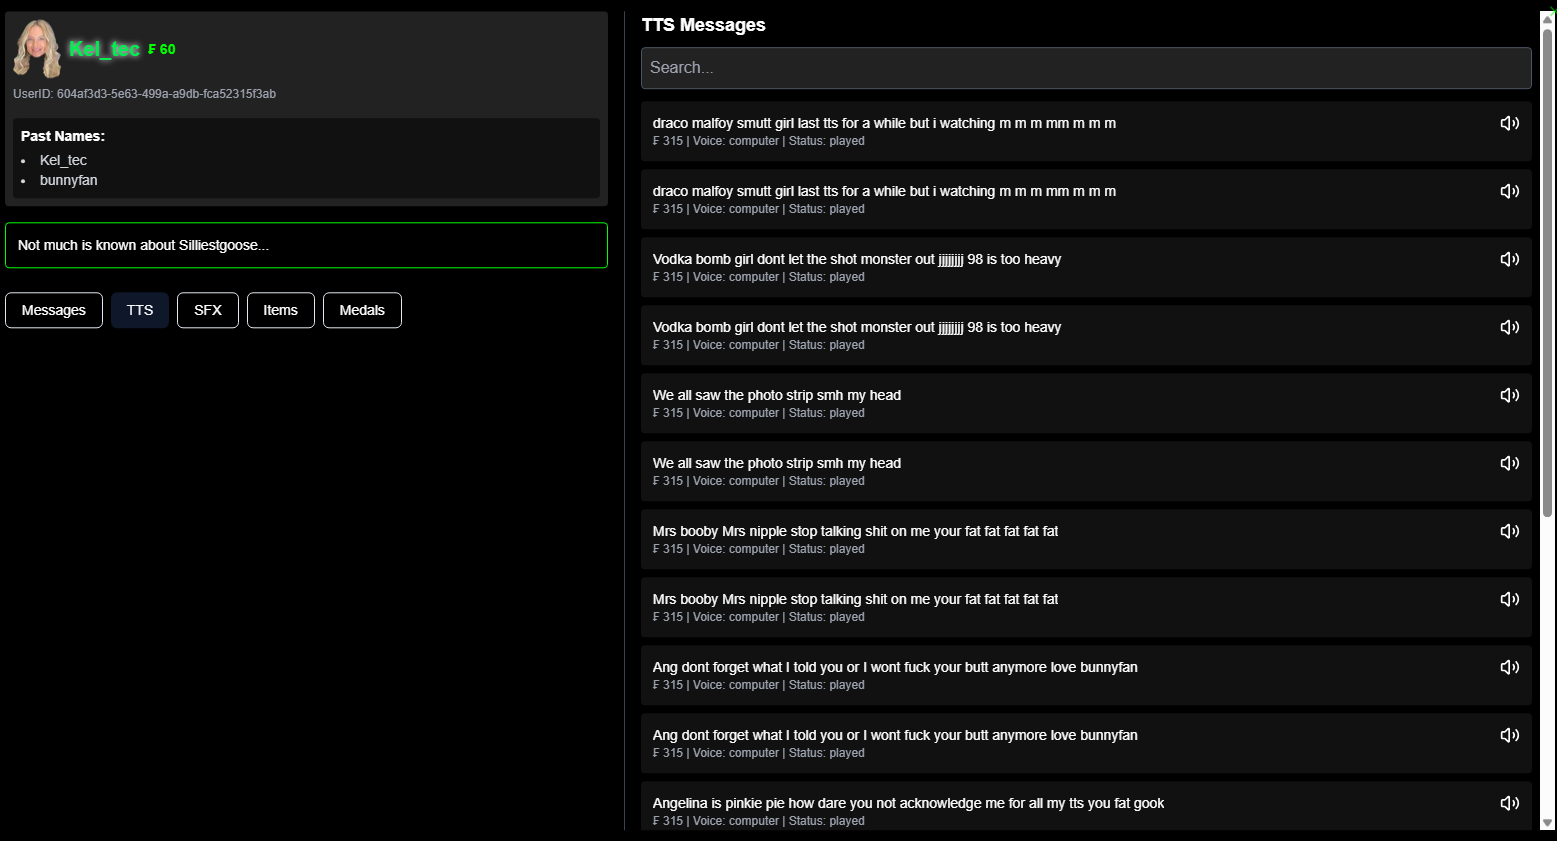1557x841 pixels.
Task: Click the scrollbar up arrow
Action: coord(1548,18)
